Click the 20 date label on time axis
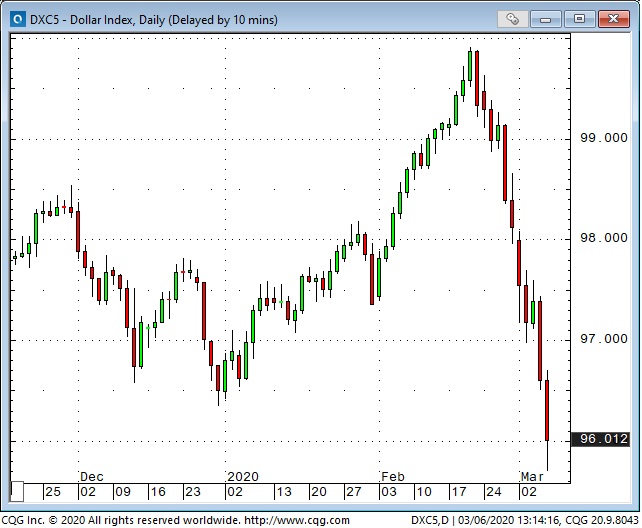The height and width of the screenshot is (528, 642). [319, 492]
